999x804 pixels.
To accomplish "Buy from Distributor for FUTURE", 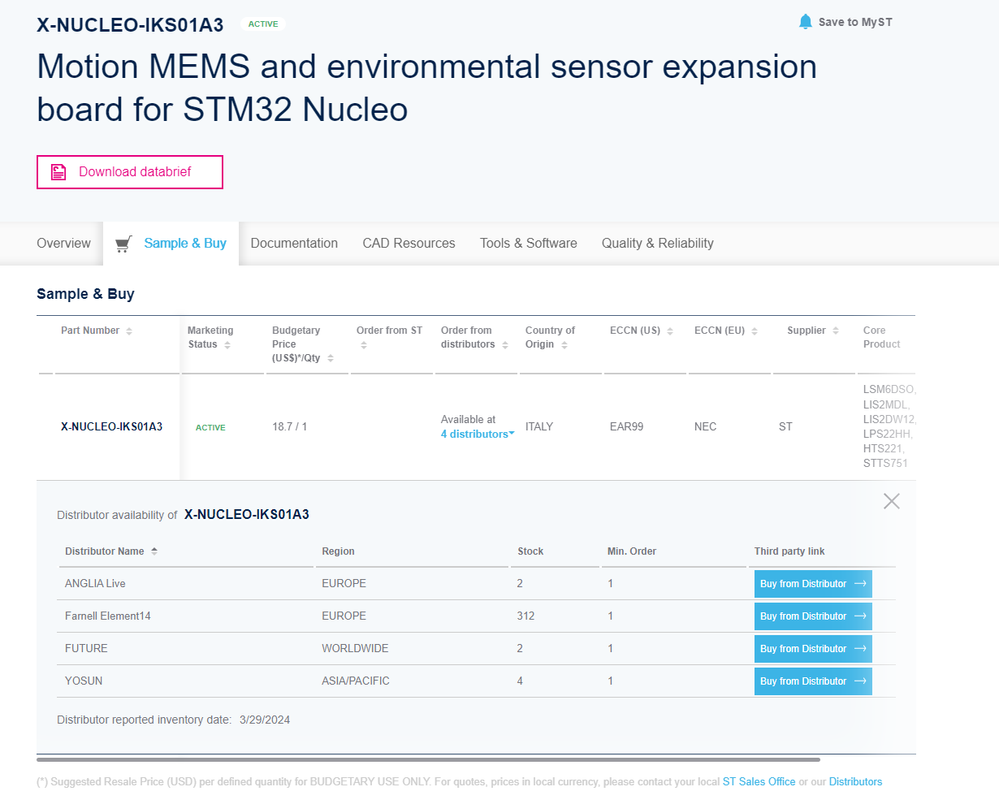I will tap(813, 649).
